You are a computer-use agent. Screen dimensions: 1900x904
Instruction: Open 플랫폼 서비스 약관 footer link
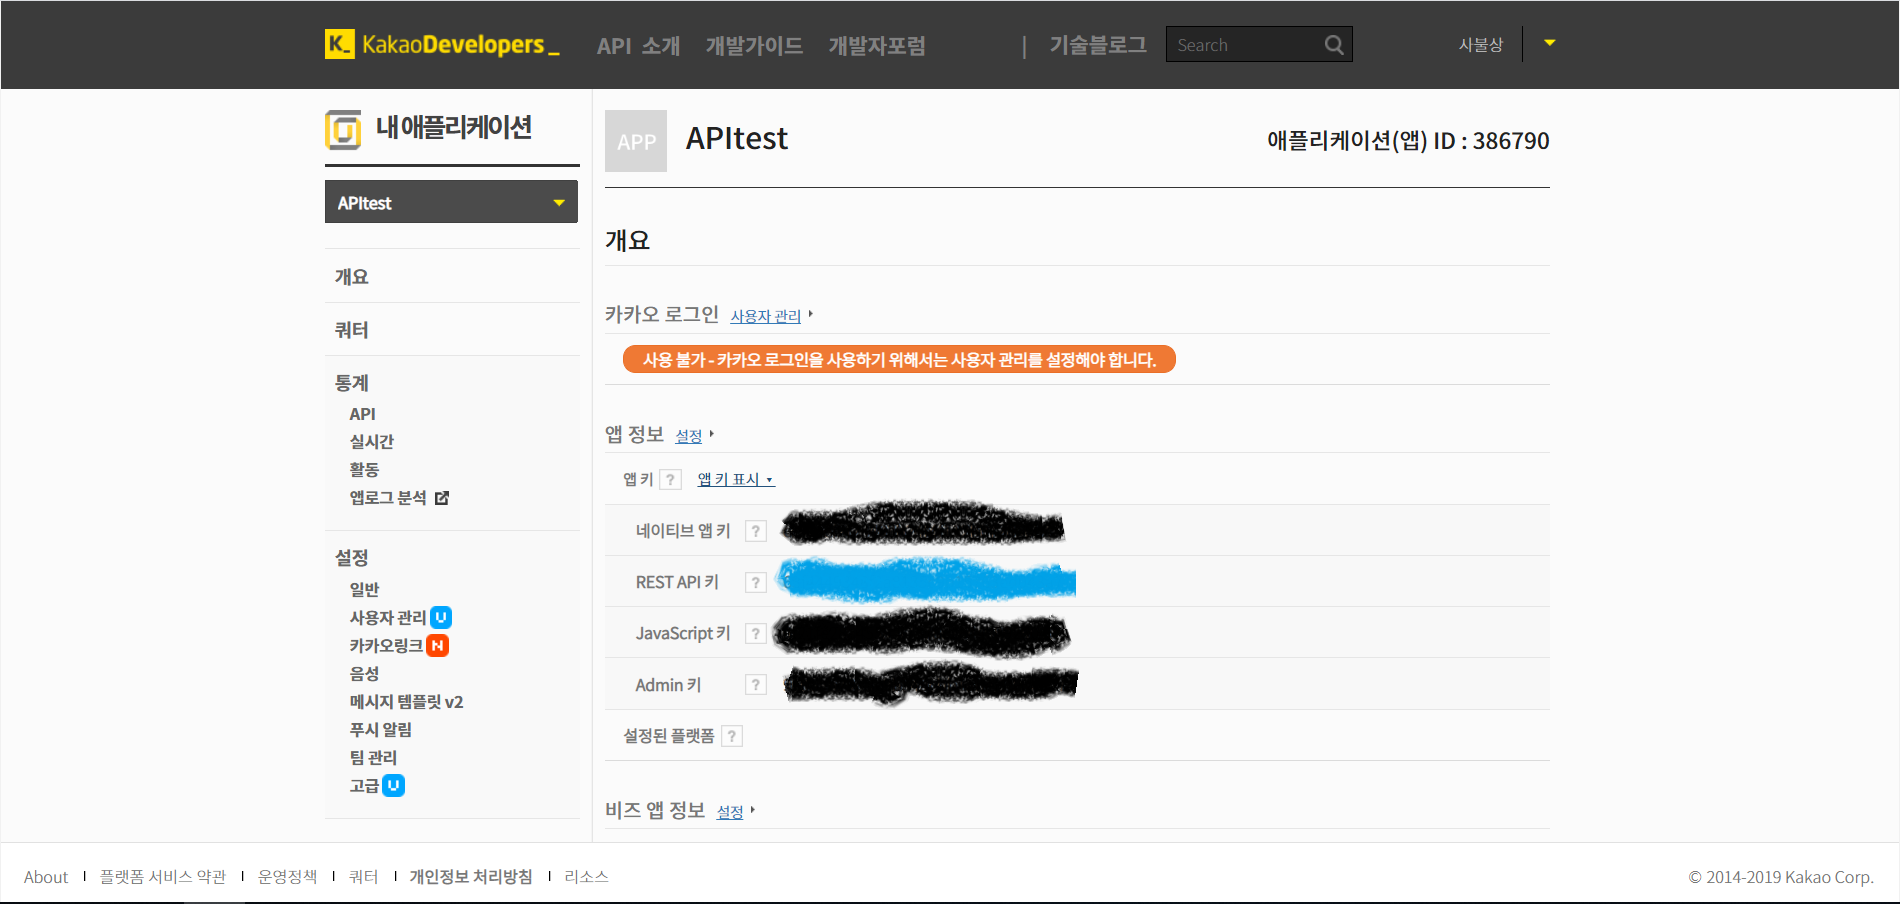tap(163, 877)
